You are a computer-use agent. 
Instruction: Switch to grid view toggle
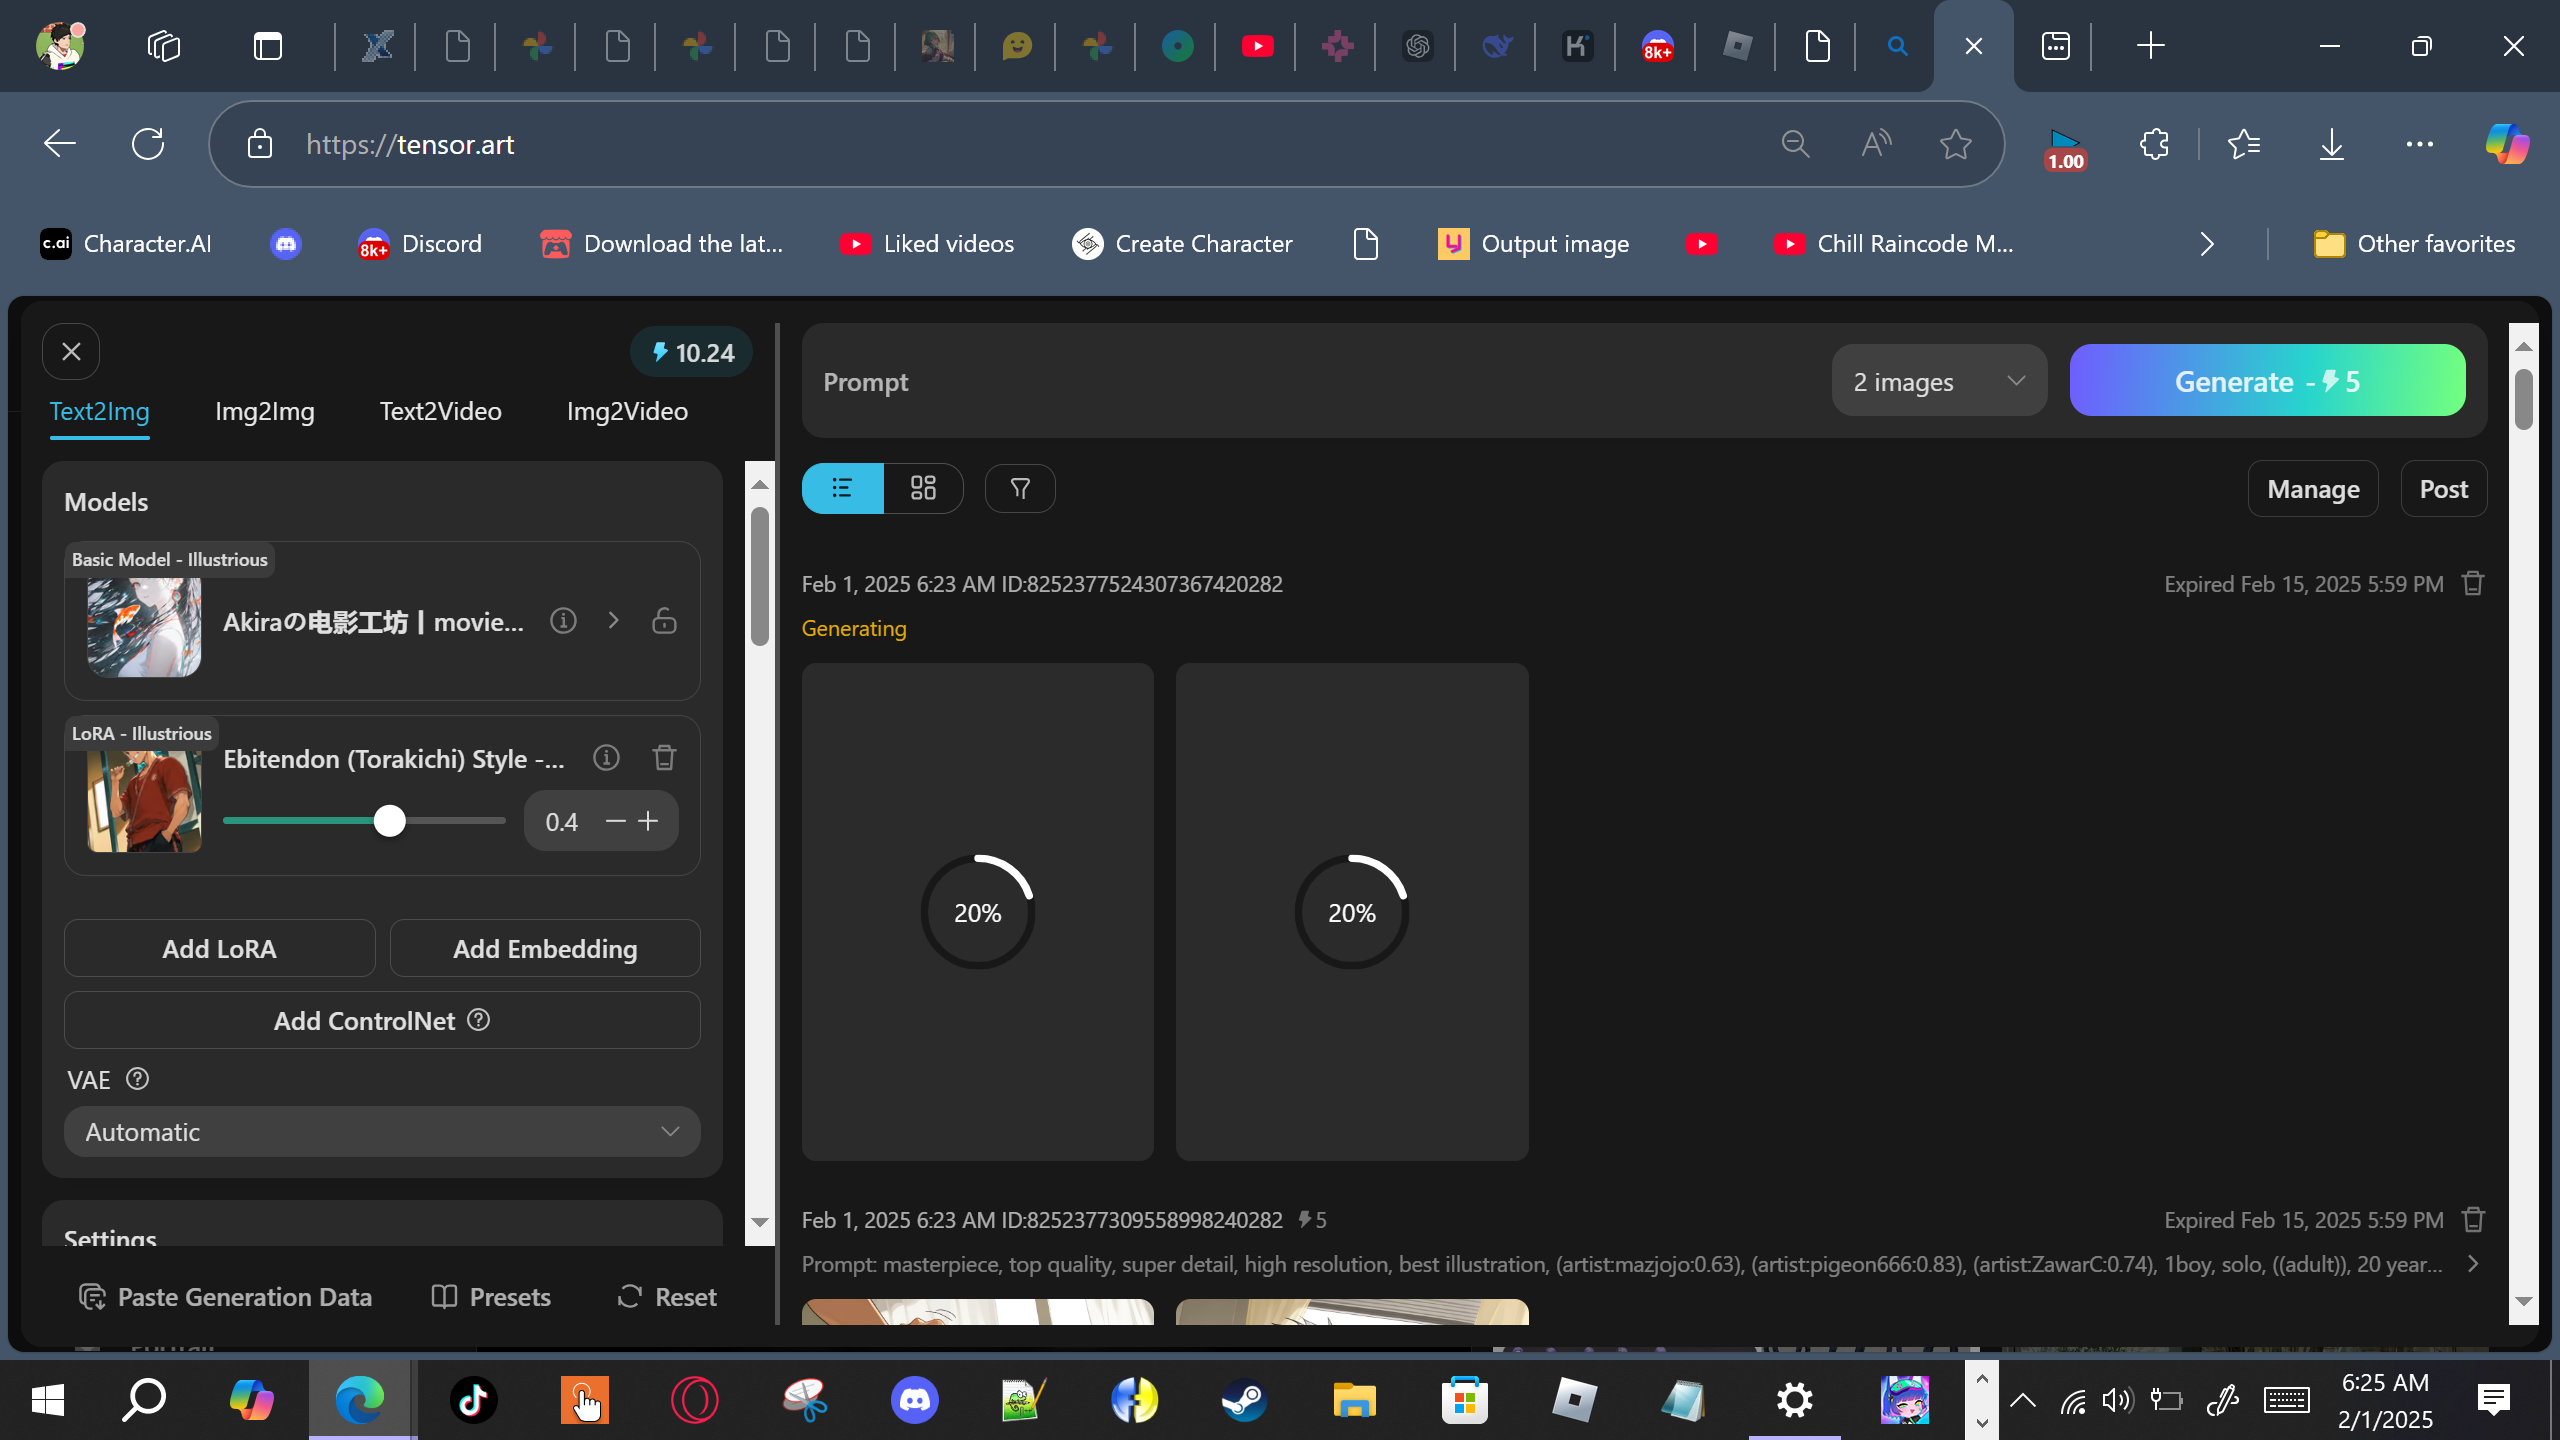pos(923,488)
